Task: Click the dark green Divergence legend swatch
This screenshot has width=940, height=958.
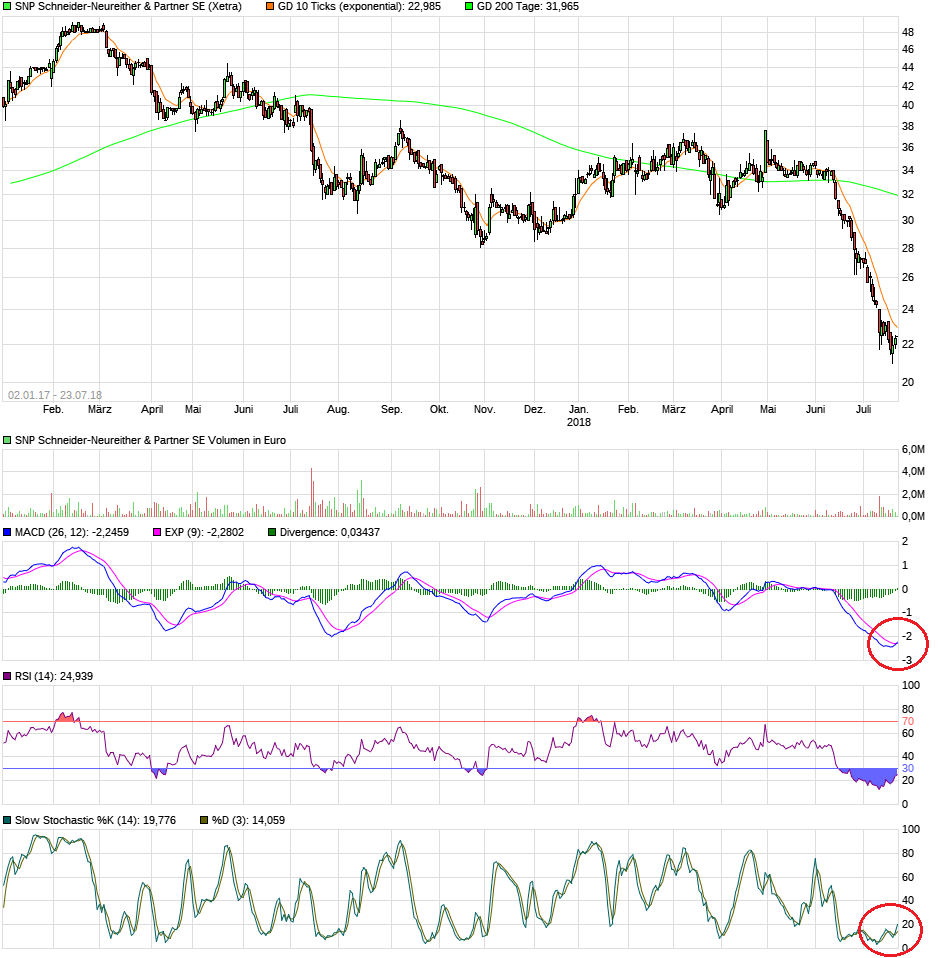Action: tap(272, 532)
